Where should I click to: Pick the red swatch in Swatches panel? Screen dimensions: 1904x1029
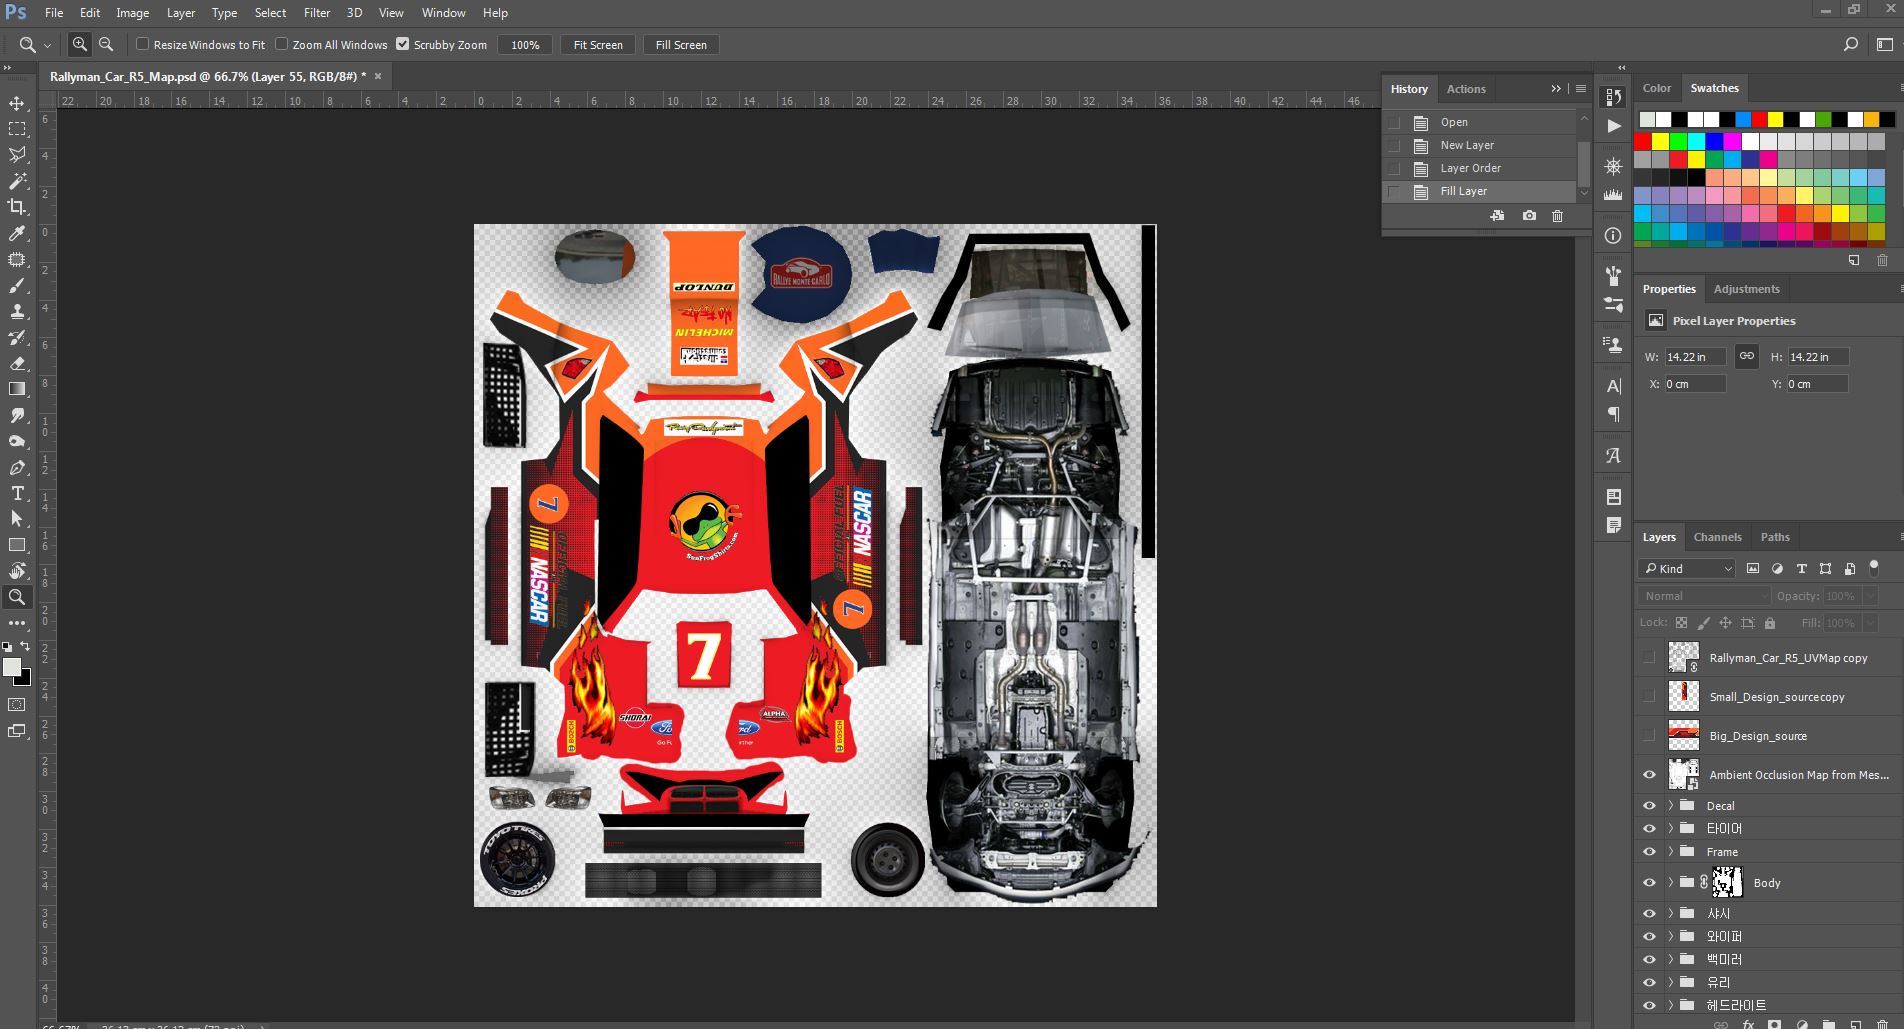(x=1643, y=141)
